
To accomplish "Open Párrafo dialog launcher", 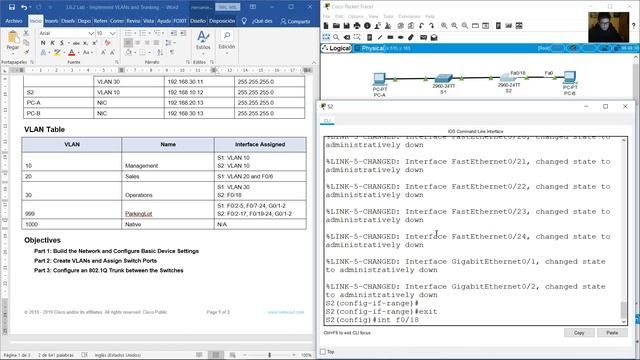I will tap(188, 62).
